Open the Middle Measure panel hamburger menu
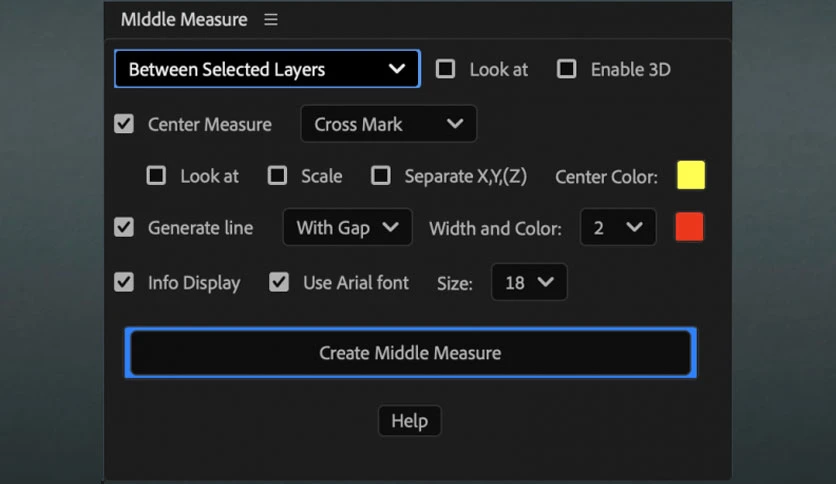Screen dimensions: 836x484 pos(271,20)
